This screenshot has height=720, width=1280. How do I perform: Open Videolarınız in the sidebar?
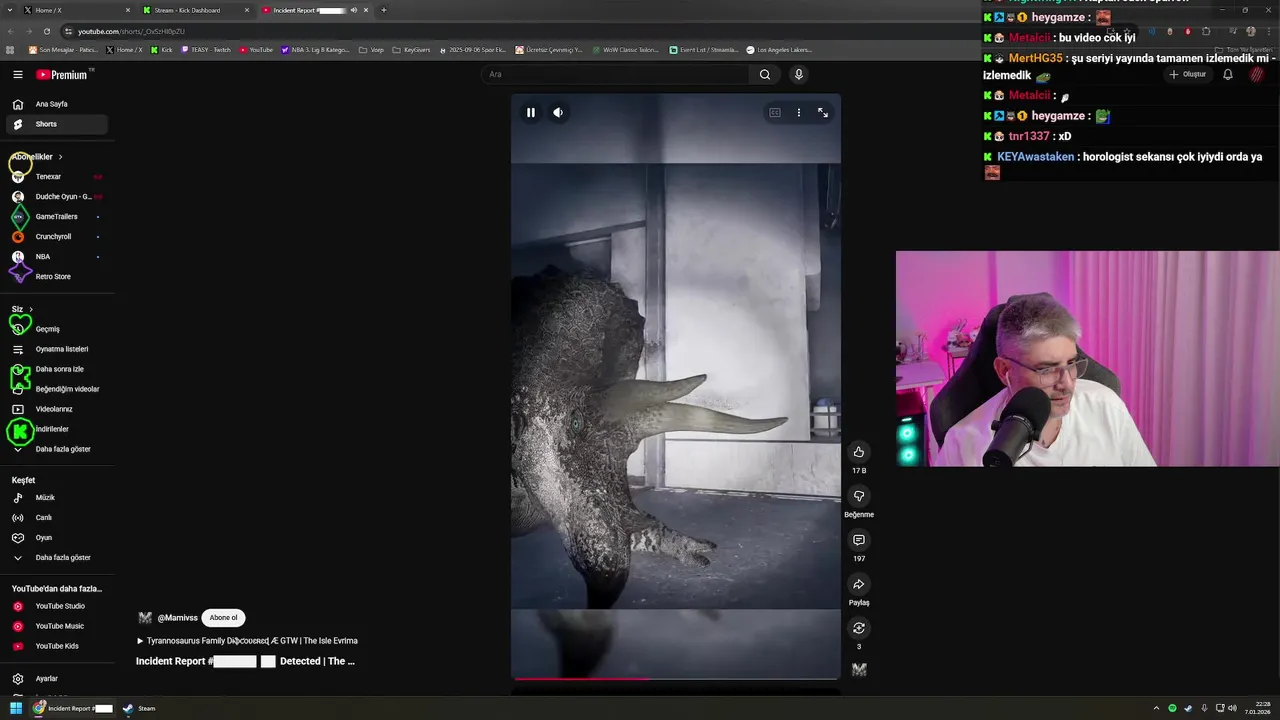point(57,409)
